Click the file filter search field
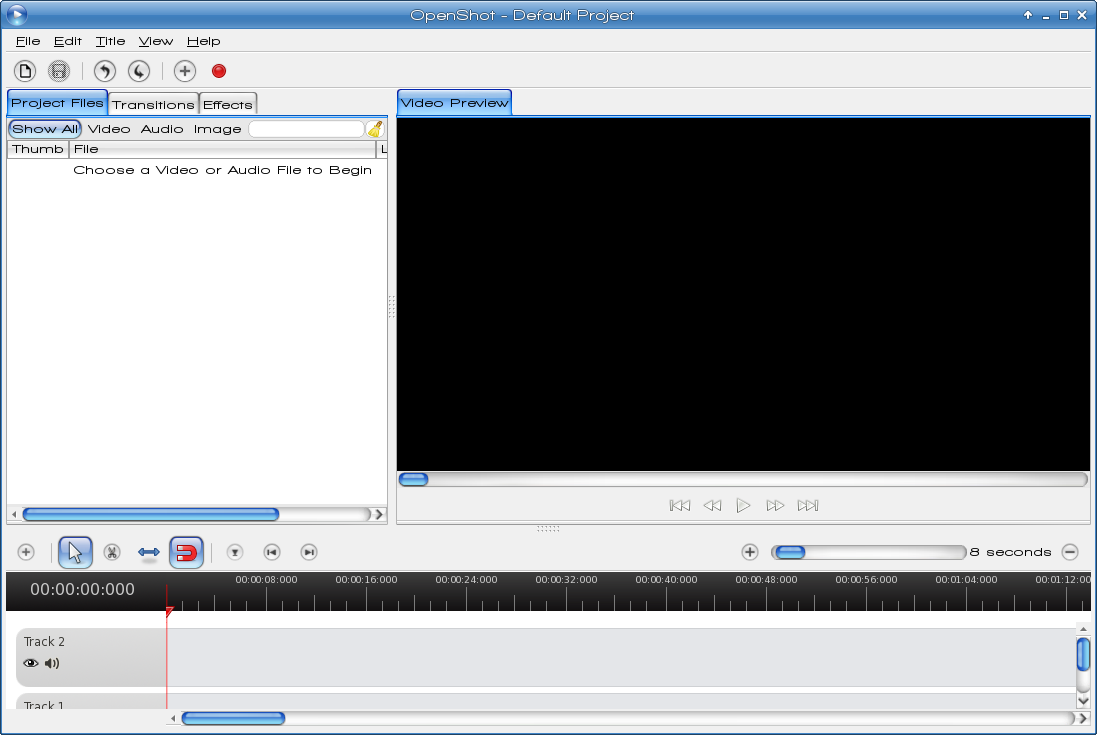The image size is (1097, 735). coord(306,129)
